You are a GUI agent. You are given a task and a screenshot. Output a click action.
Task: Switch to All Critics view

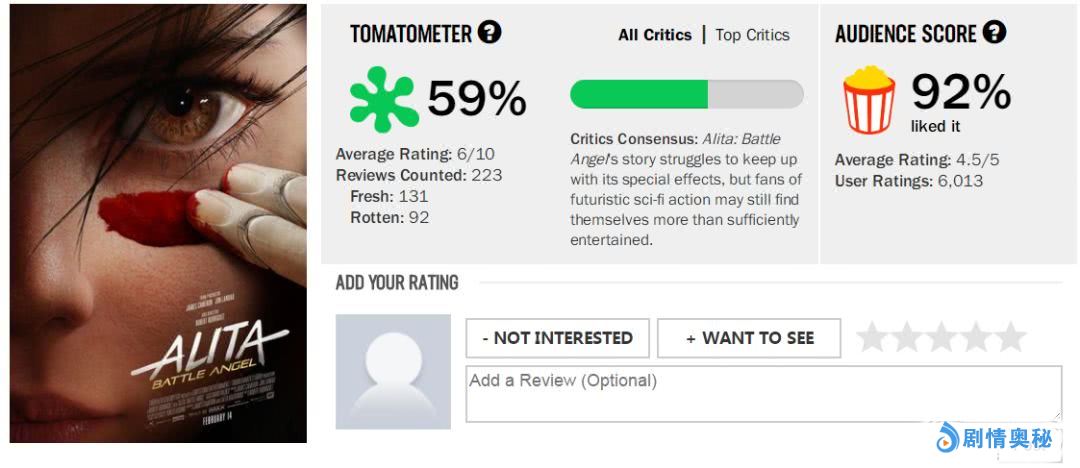655,35
